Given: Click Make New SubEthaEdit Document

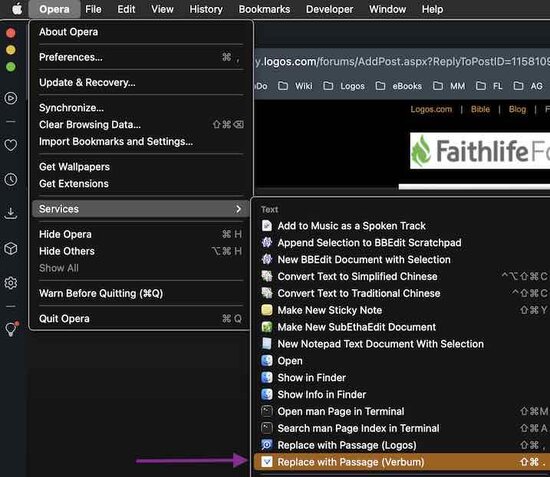Looking at the screenshot, I should click(402, 327).
